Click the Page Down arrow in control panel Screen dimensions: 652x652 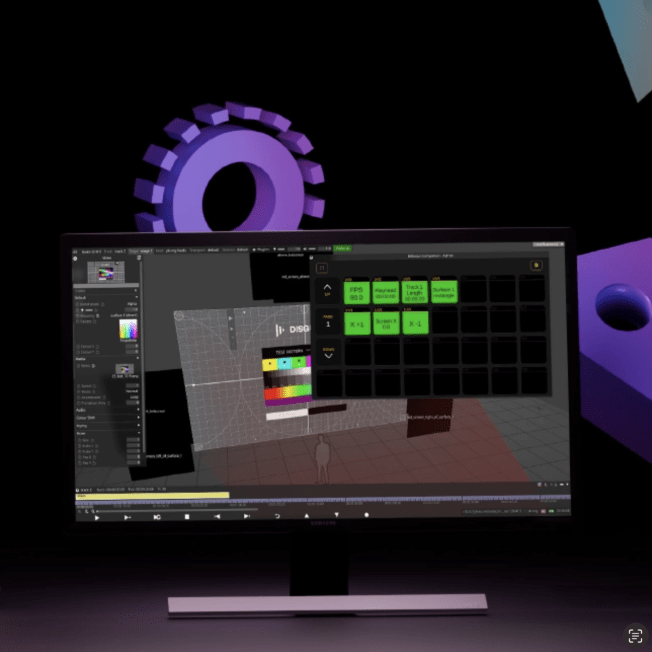[328, 353]
